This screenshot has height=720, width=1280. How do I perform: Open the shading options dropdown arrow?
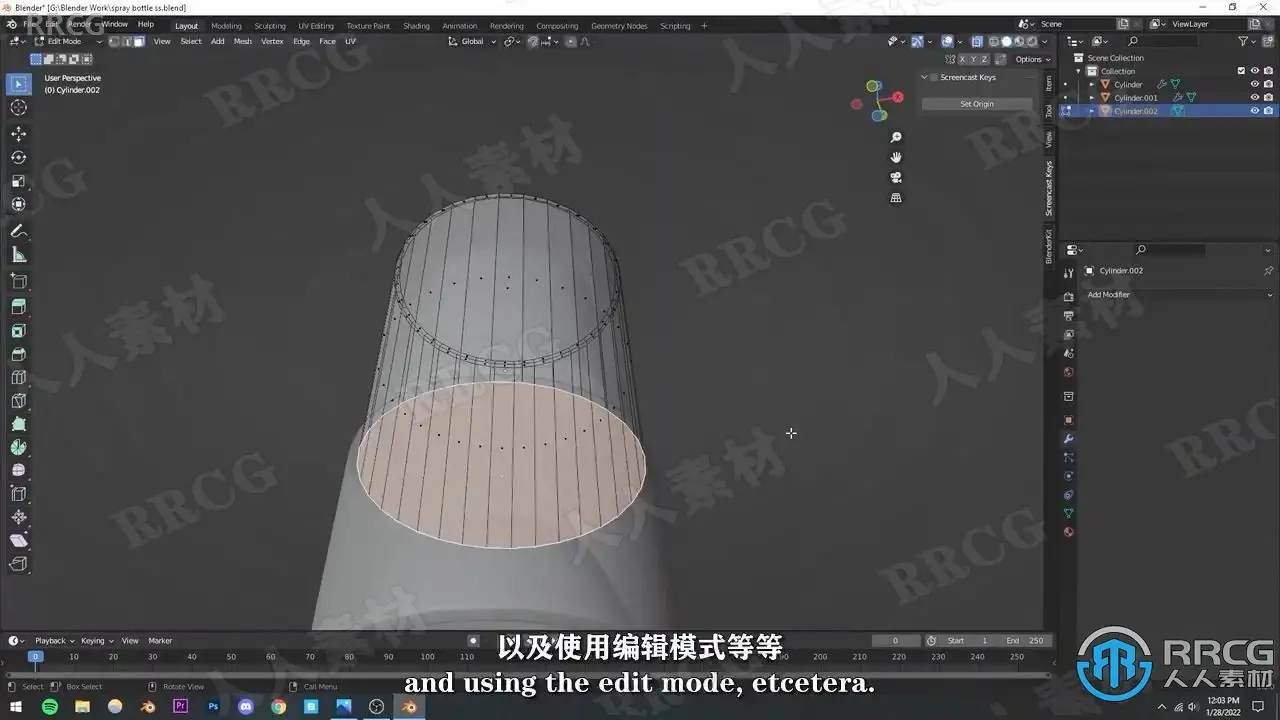[1046, 41]
